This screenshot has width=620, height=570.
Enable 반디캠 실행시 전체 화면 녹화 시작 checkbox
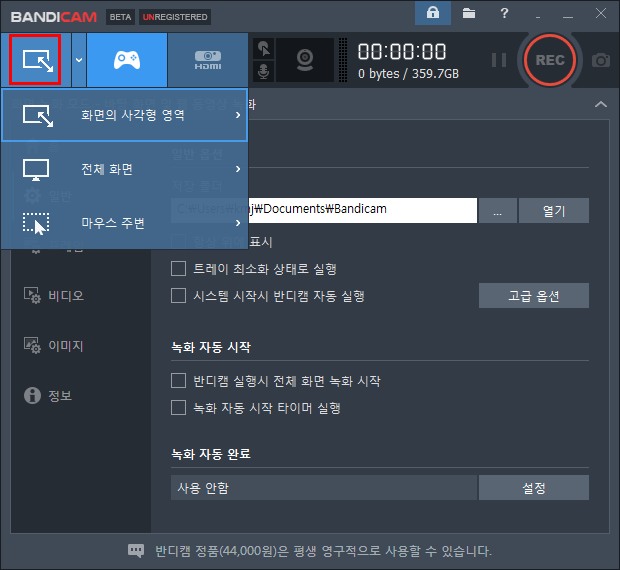[178, 381]
